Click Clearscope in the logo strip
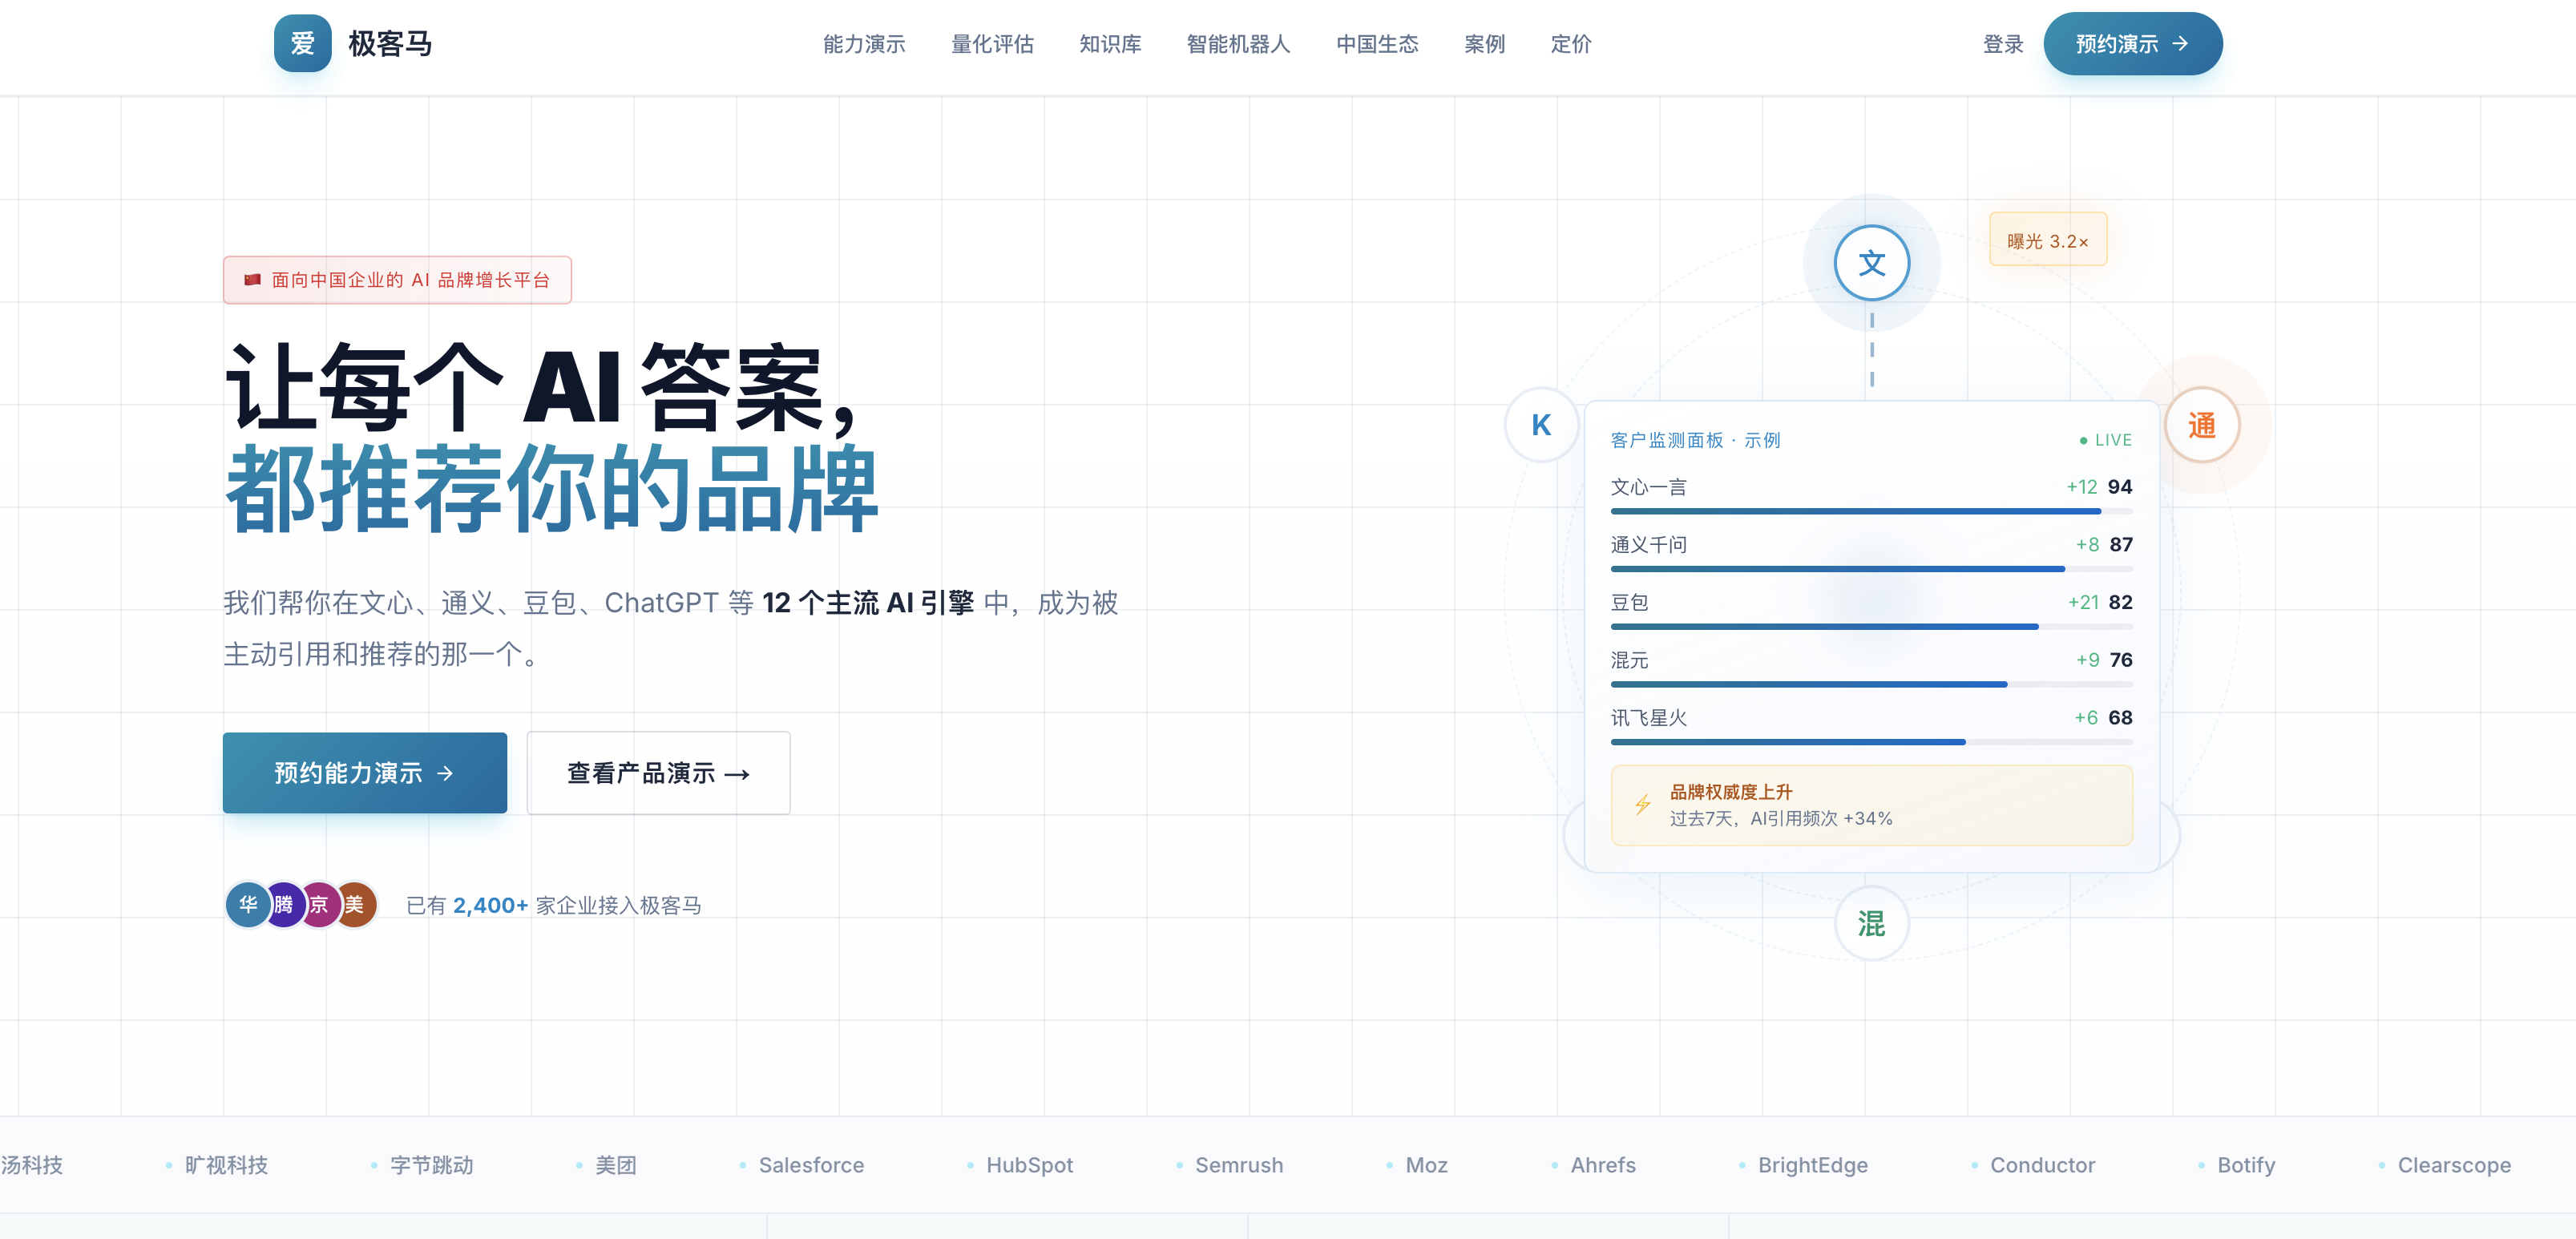This screenshot has width=2576, height=1239. tap(2453, 1165)
